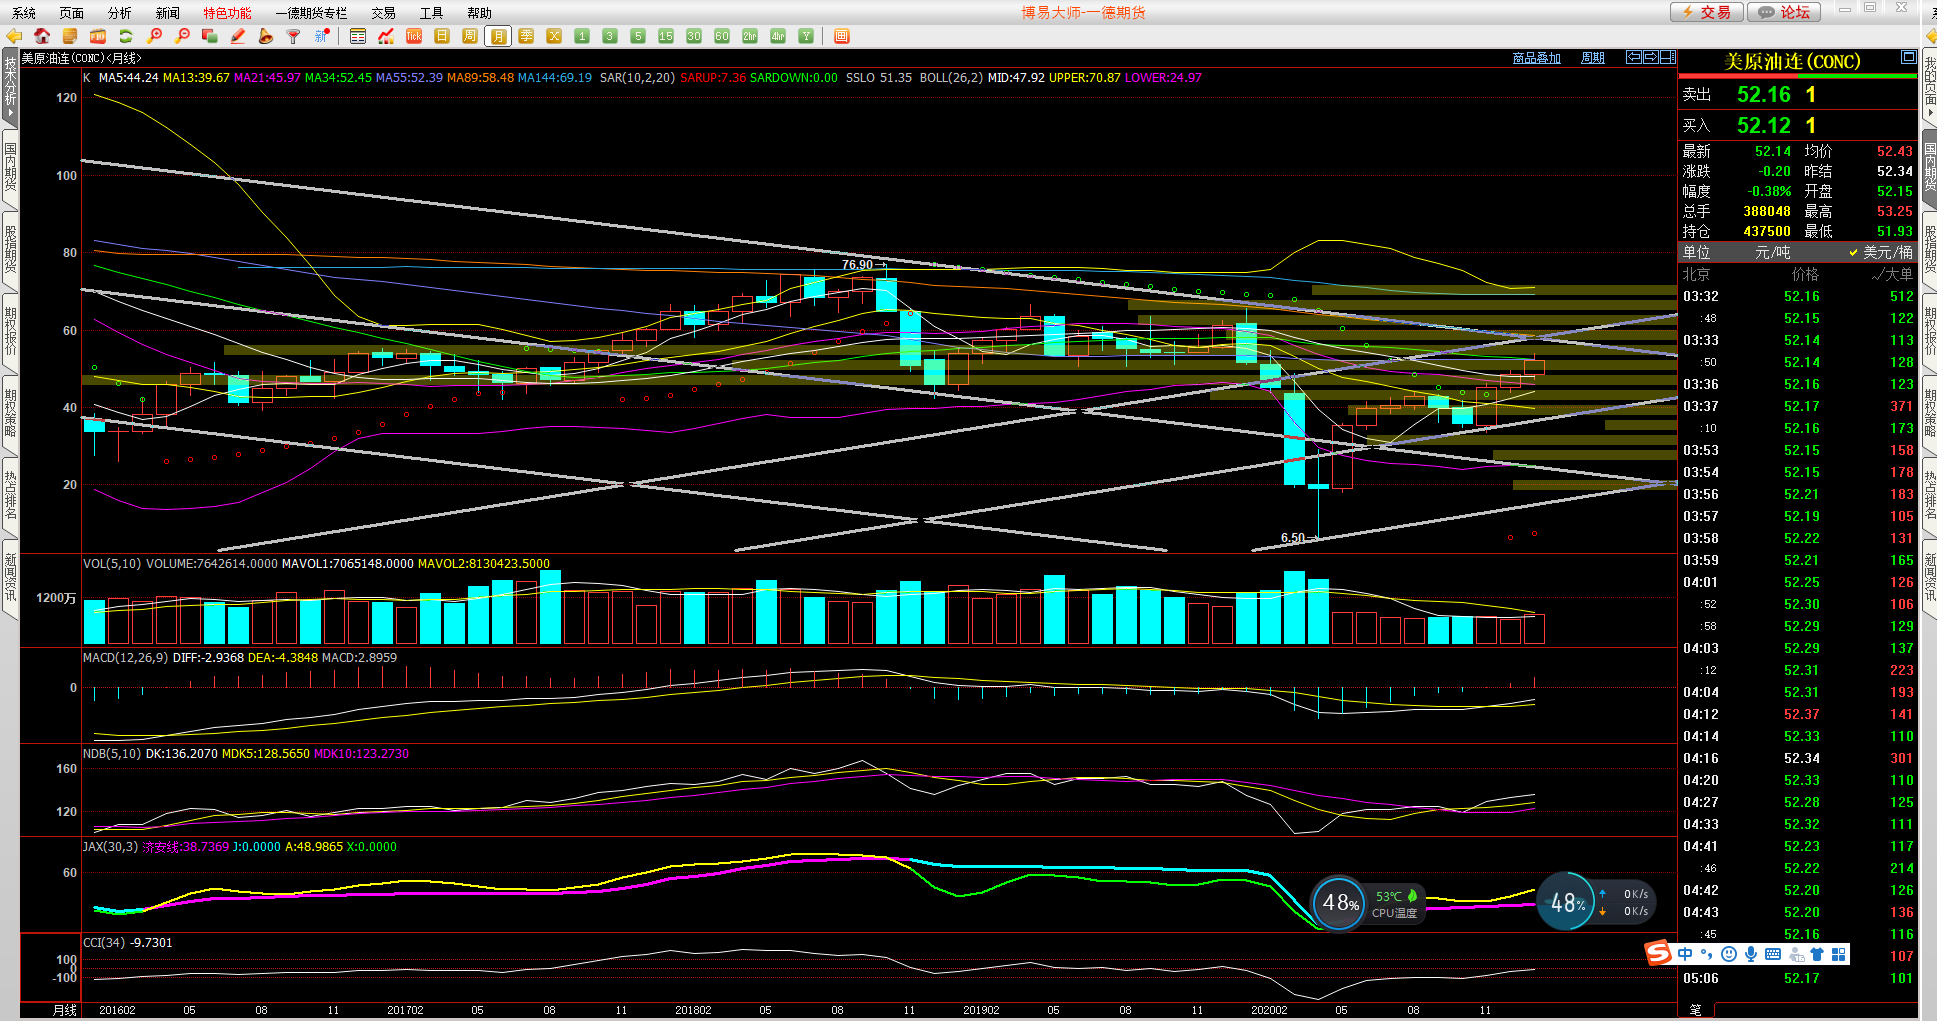Open the 页面 menu
This screenshot has width=1937, height=1021.
[x=72, y=13]
